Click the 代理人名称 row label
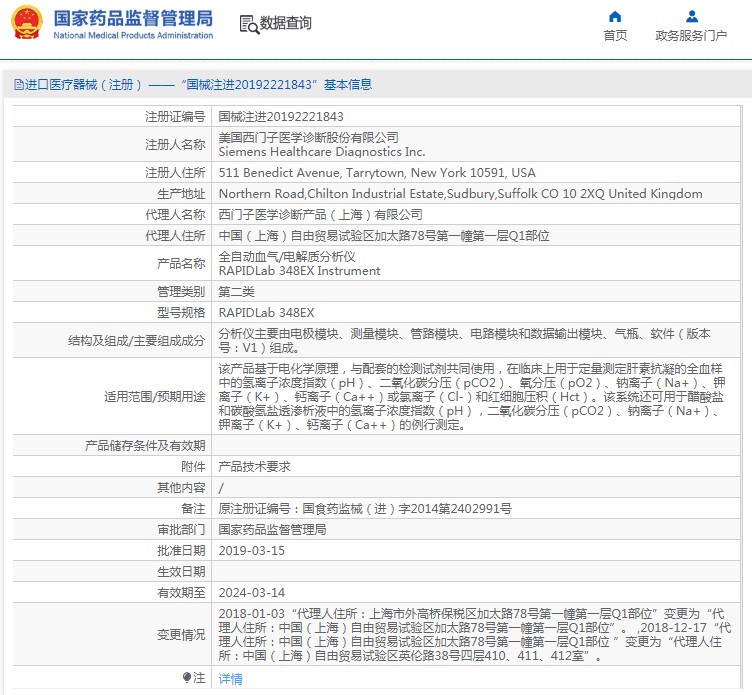The height and width of the screenshot is (695, 752). click(175, 214)
